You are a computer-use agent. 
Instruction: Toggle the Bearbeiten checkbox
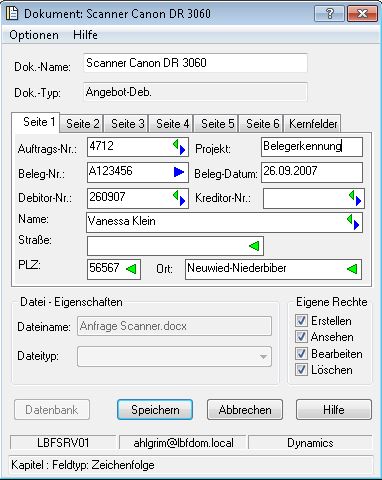click(x=301, y=353)
